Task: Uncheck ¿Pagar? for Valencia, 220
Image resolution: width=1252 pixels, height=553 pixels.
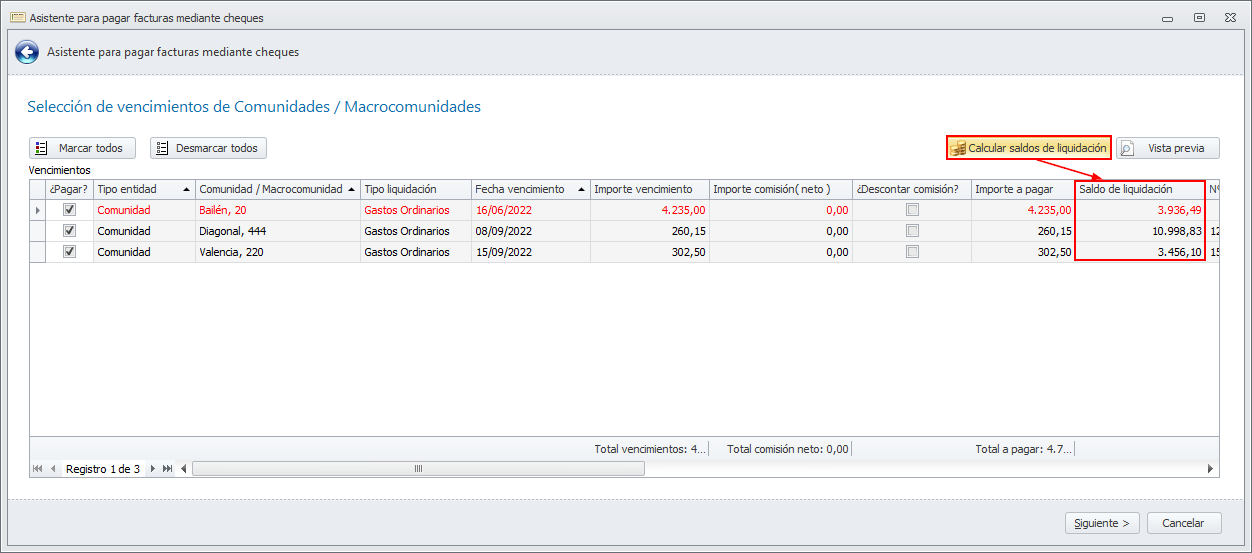Action: tap(69, 252)
